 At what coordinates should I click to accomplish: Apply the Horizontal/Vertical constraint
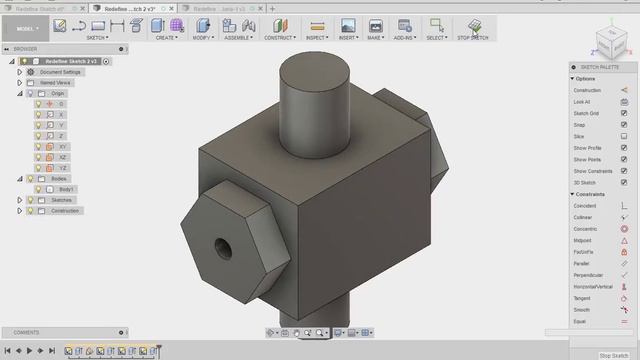pos(624,287)
